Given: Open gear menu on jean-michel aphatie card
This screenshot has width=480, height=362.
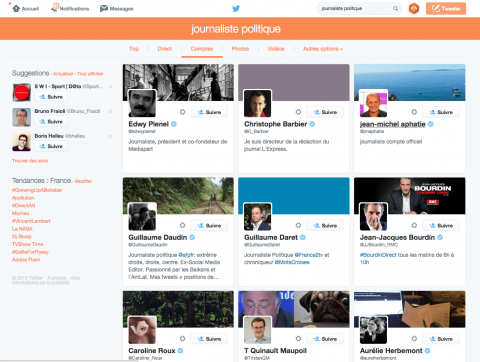Looking at the screenshot, I should 414,112.
